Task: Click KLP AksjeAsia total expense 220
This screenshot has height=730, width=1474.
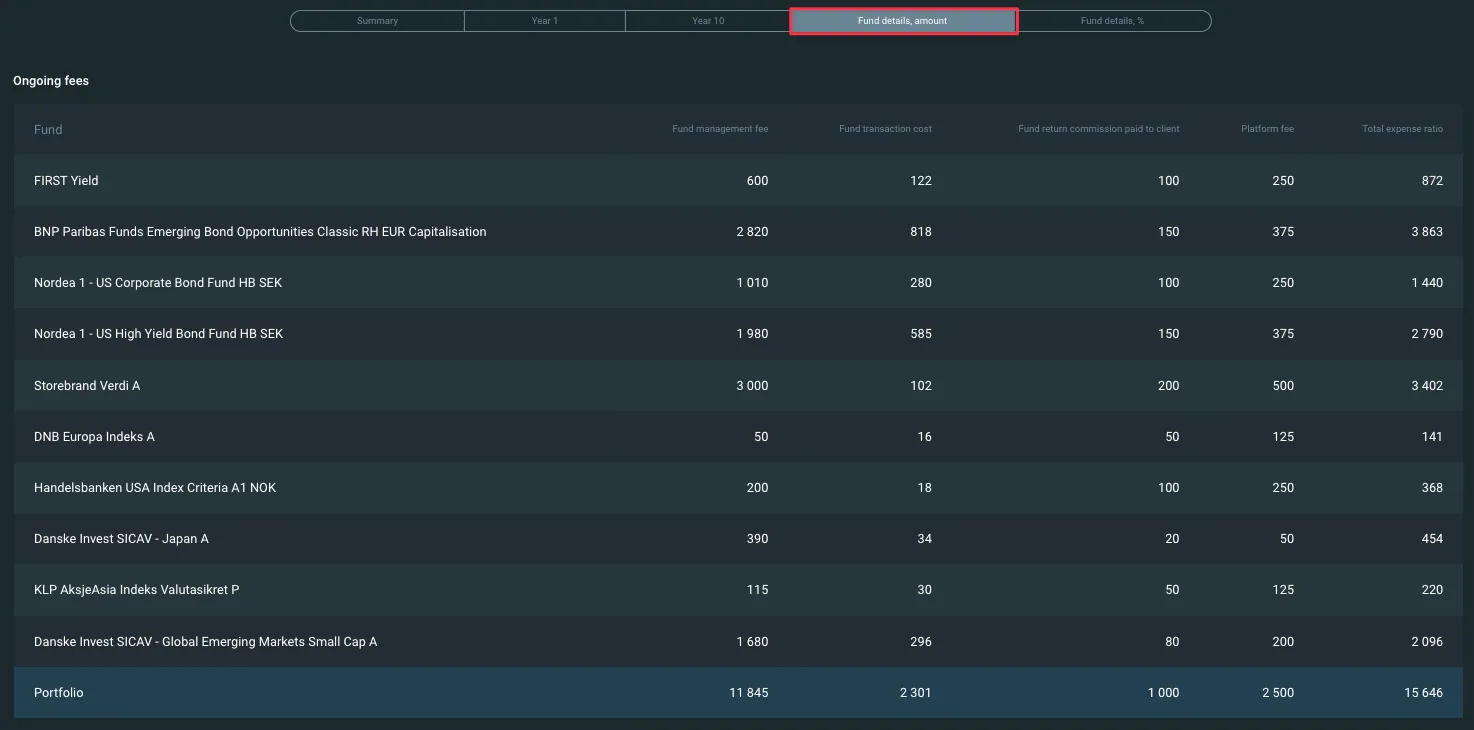Action: (x=1432, y=590)
